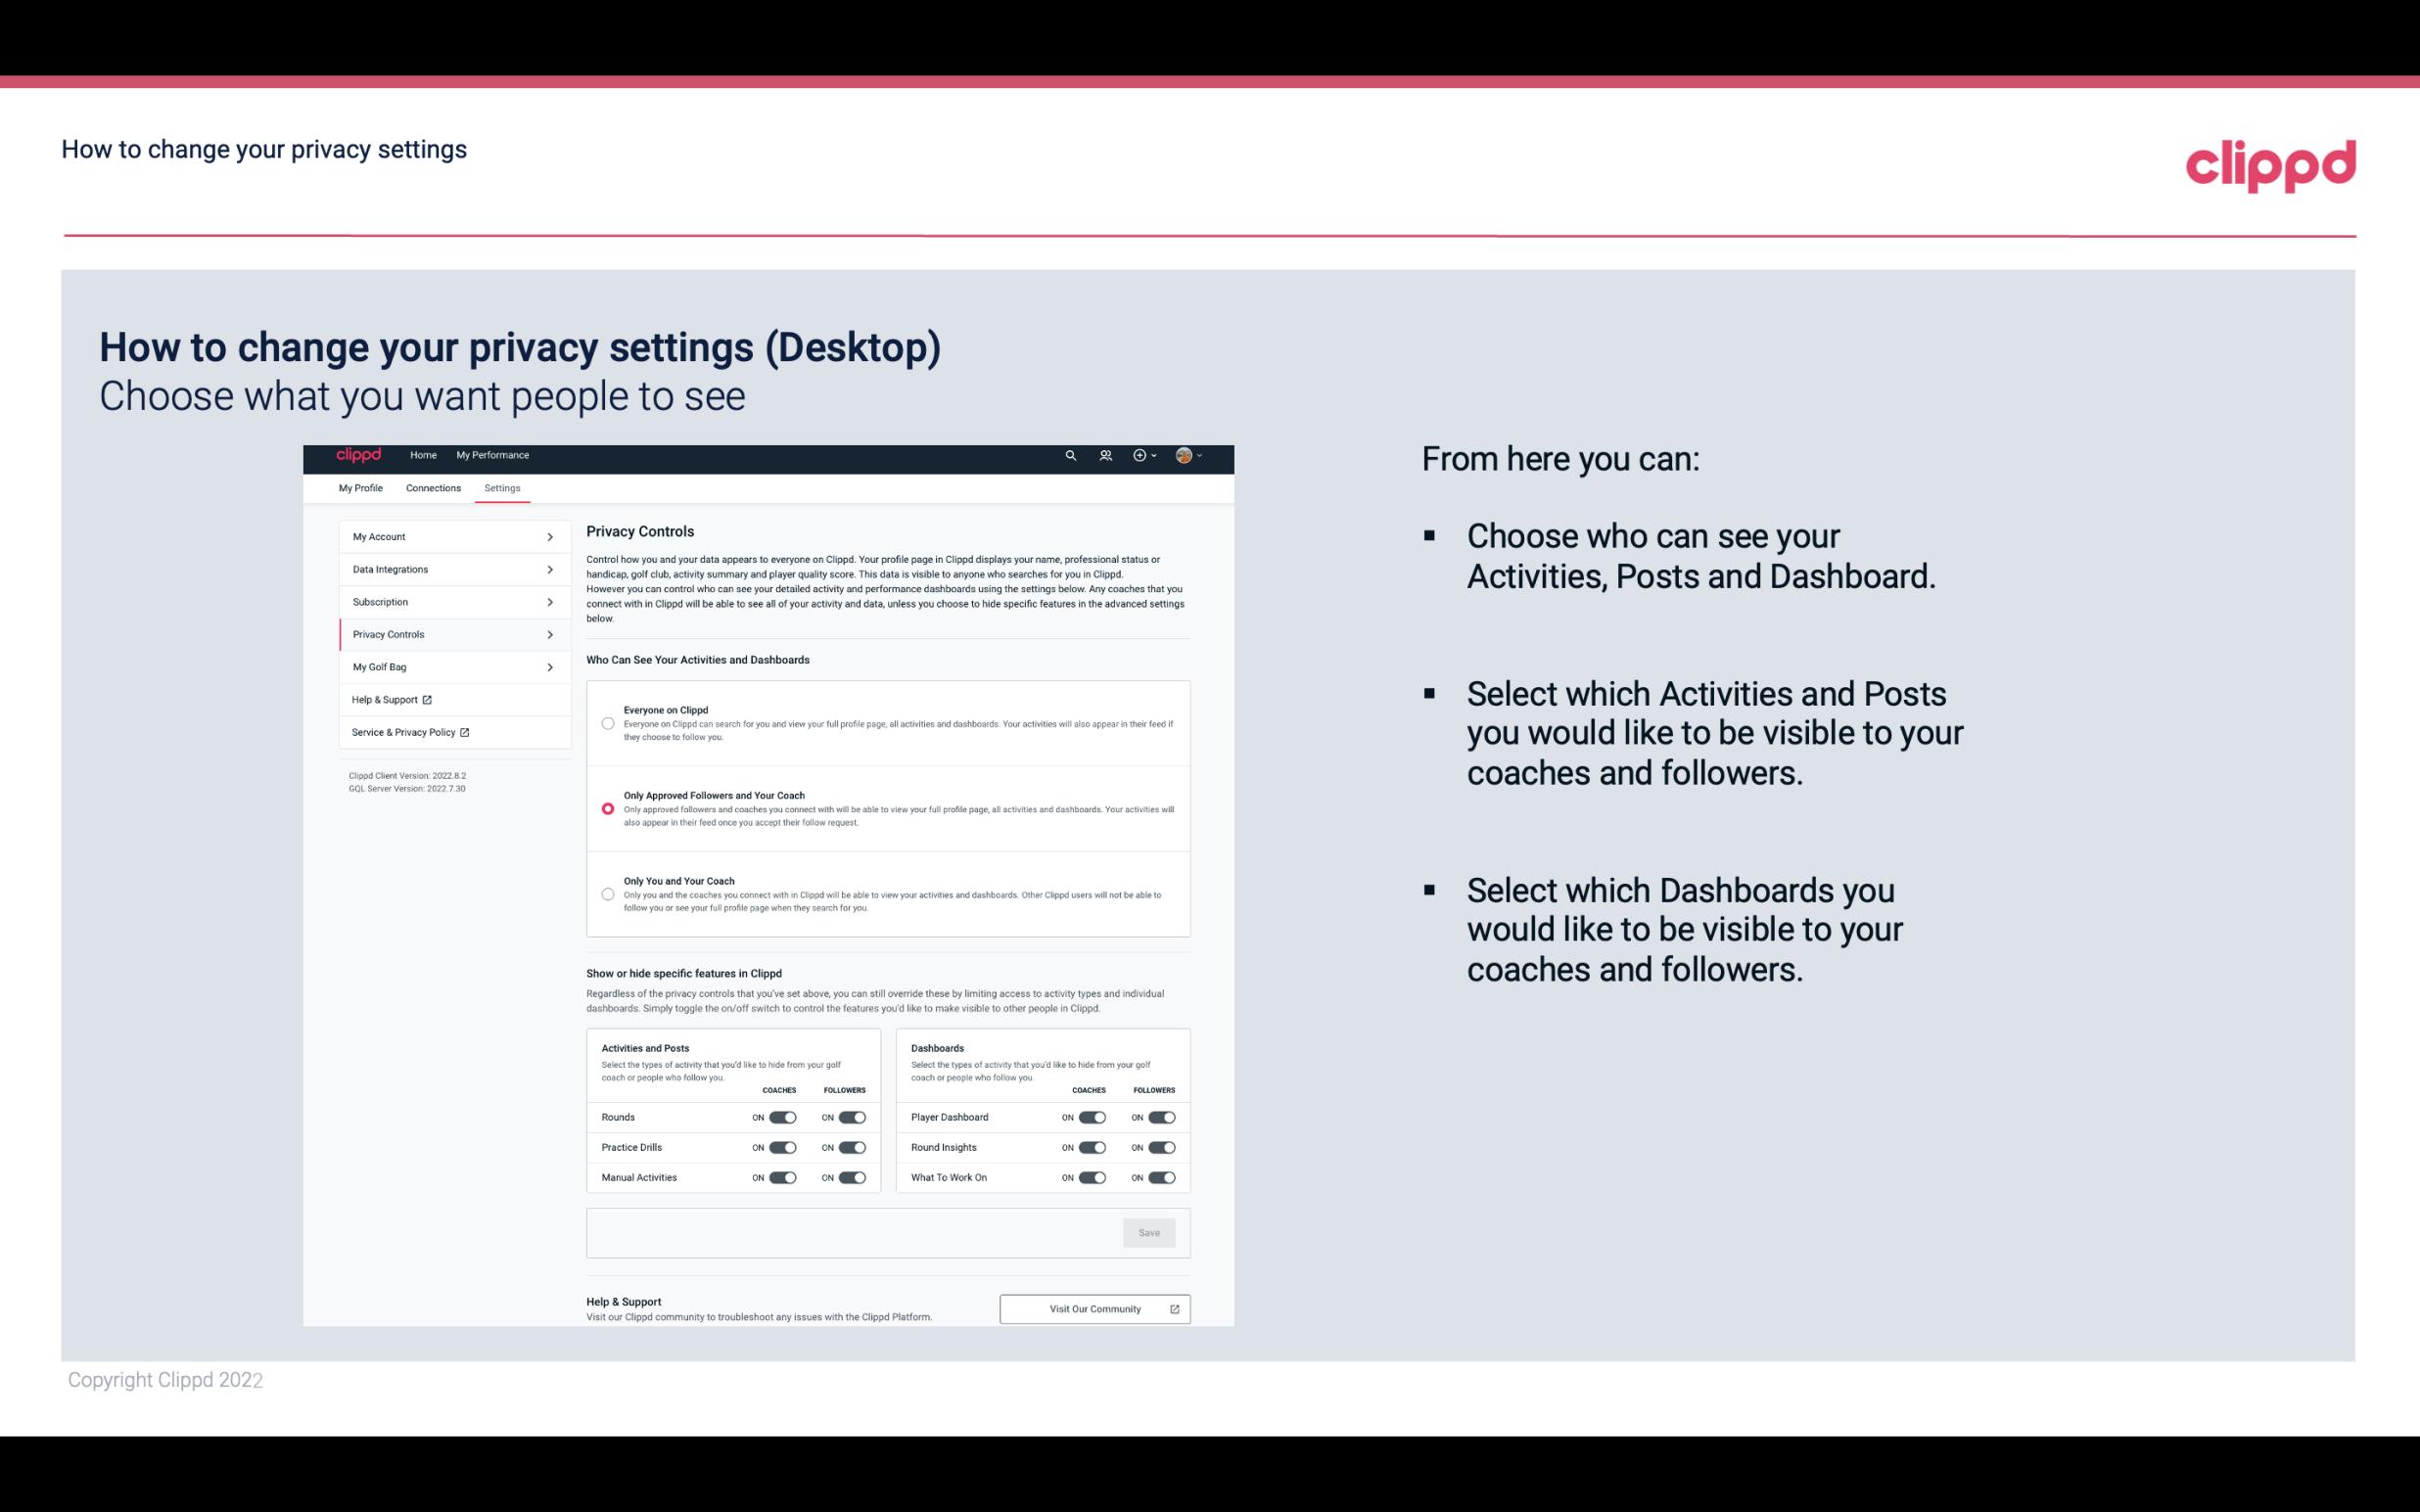Select the Only Approved Followers radio button
Screen dimensions: 2420x1512
[x=606, y=806]
